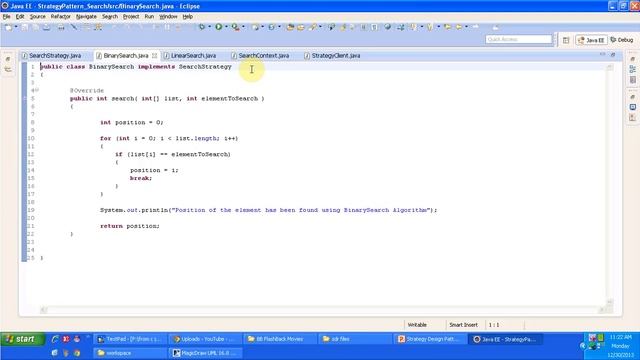Switch to the Java EE perspective
Screen dimensions: 640x360
[591, 40]
